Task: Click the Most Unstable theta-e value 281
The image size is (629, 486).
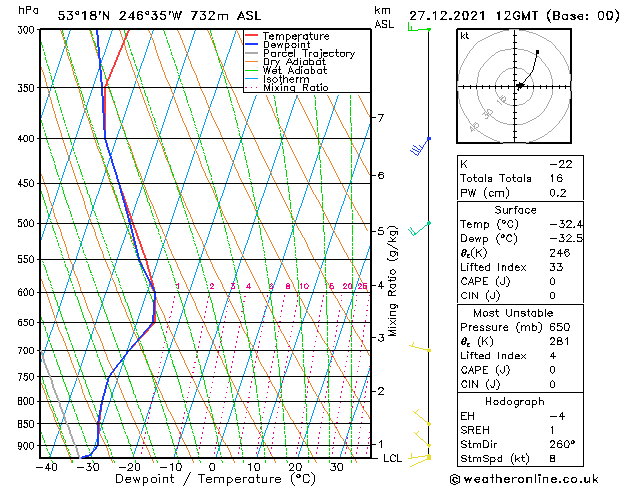Action: coord(560,341)
